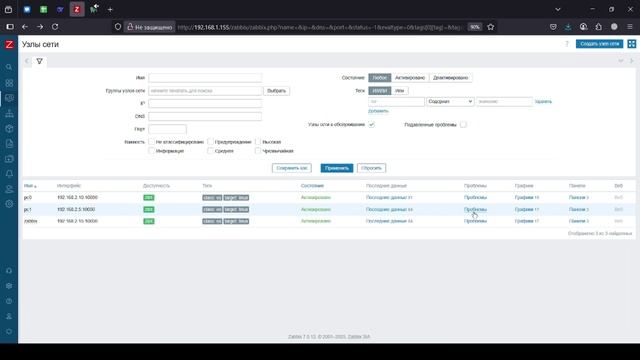
Task: Open the Help icon in sidebar
Action: pyautogui.click(x=9, y=301)
